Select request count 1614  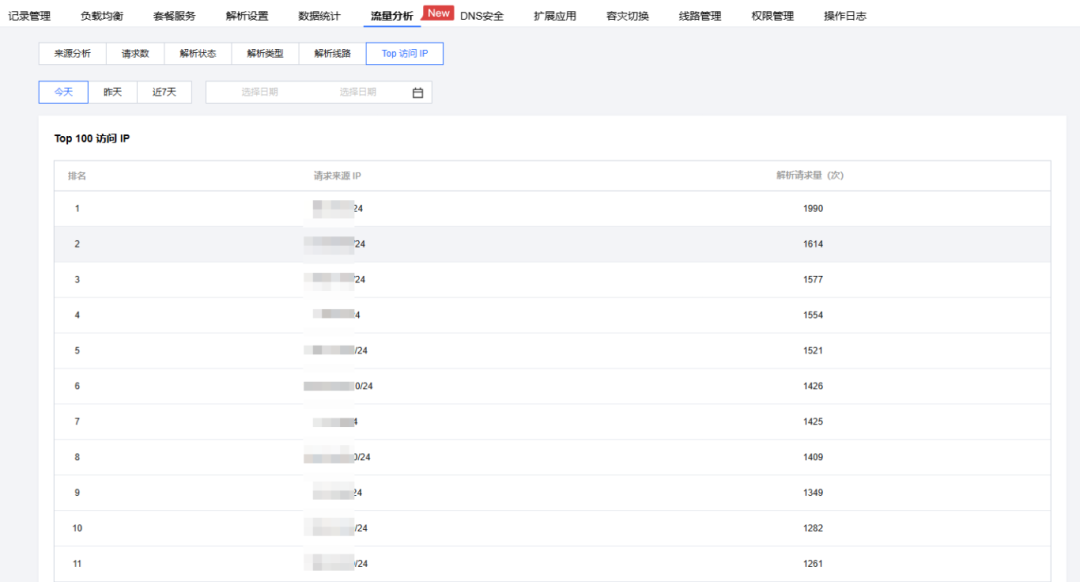813,244
